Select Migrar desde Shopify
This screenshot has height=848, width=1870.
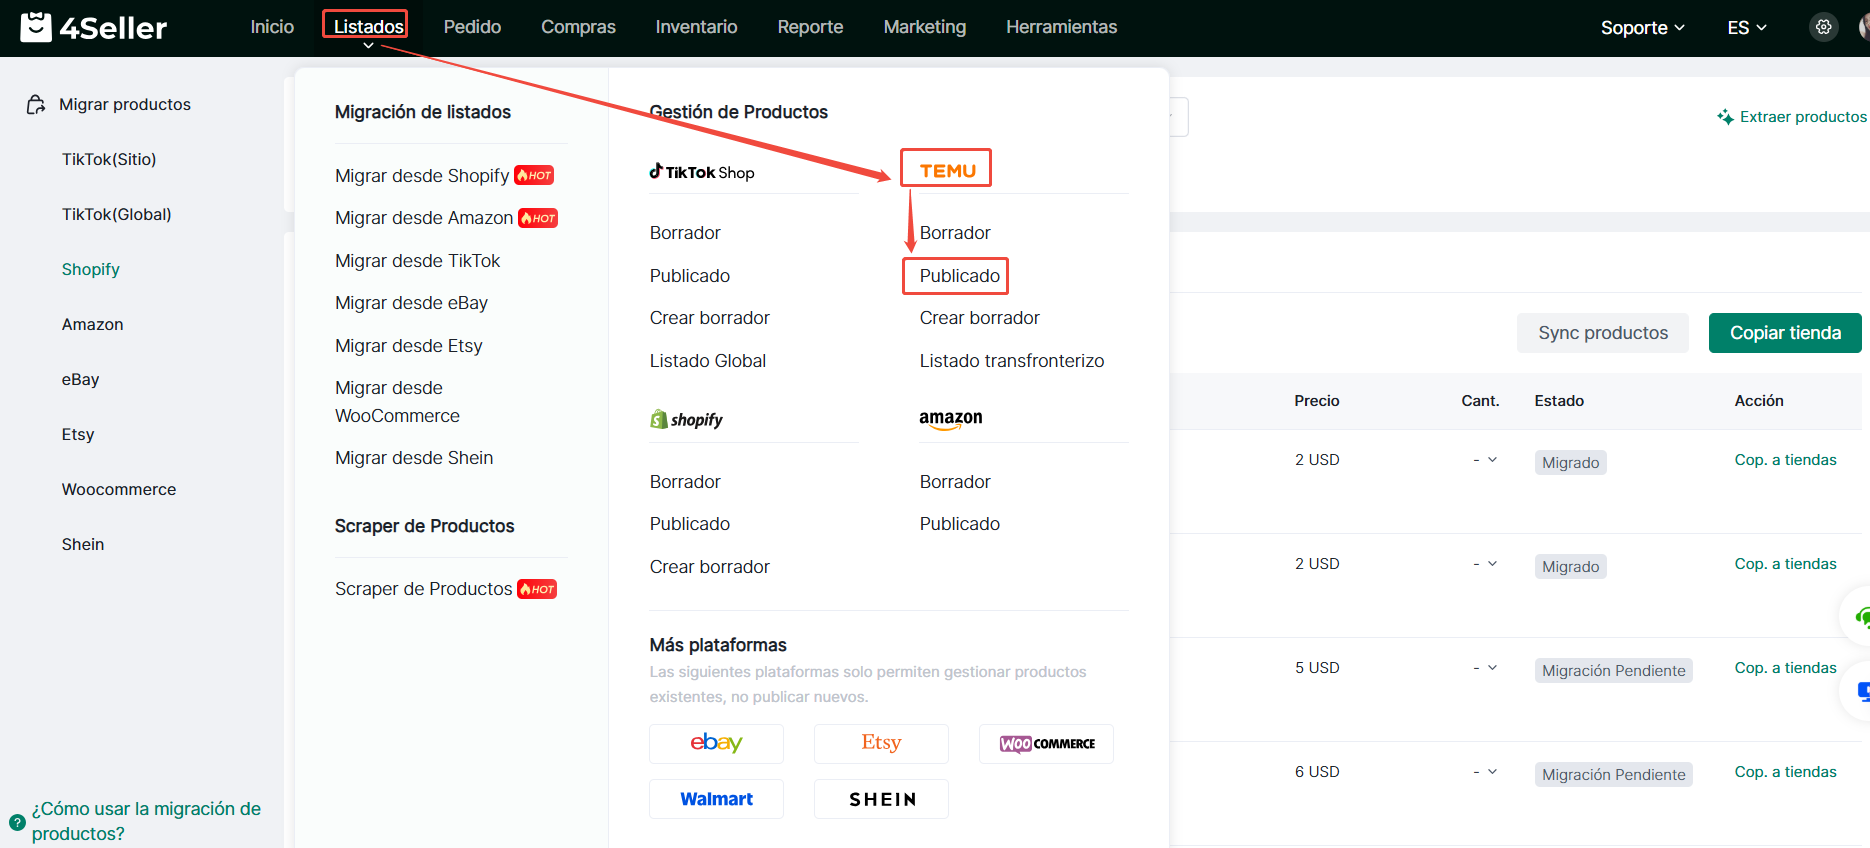pyautogui.click(x=422, y=176)
